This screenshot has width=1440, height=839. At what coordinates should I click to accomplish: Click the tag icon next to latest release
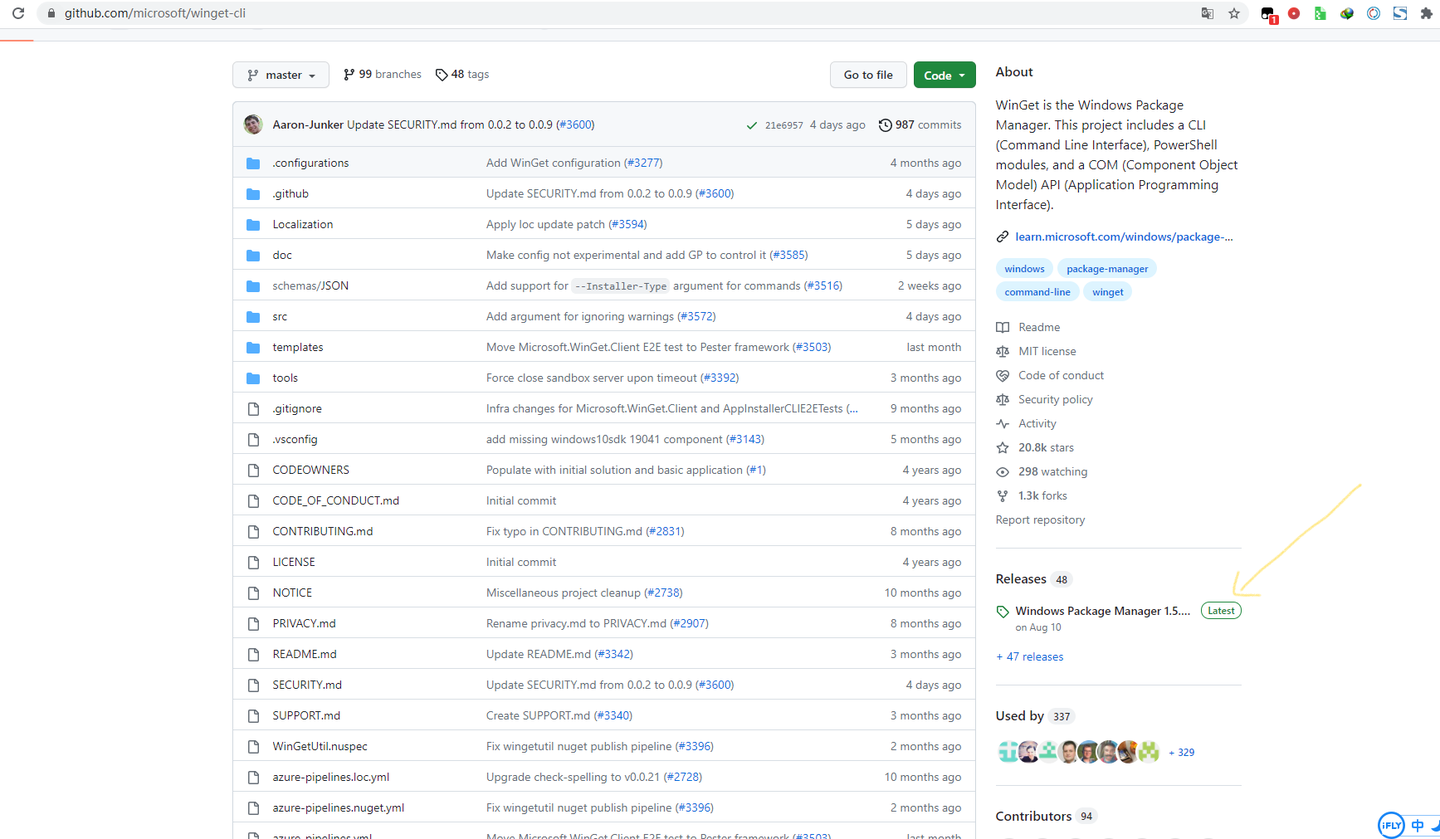click(x=1003, y=611)
